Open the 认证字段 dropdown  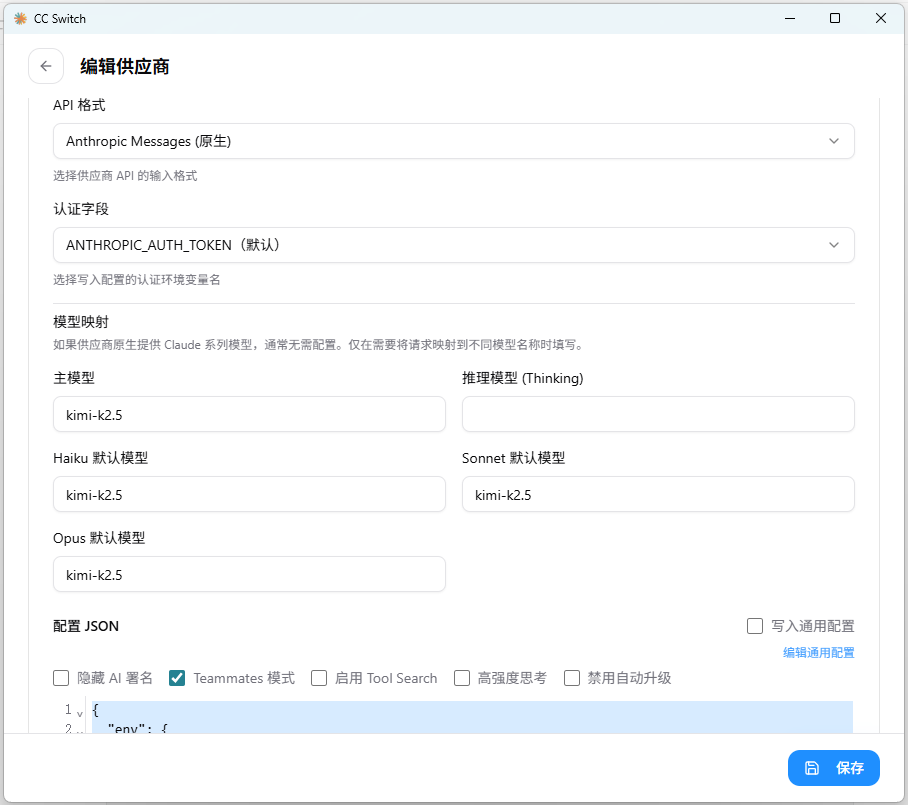pos(453,245)
